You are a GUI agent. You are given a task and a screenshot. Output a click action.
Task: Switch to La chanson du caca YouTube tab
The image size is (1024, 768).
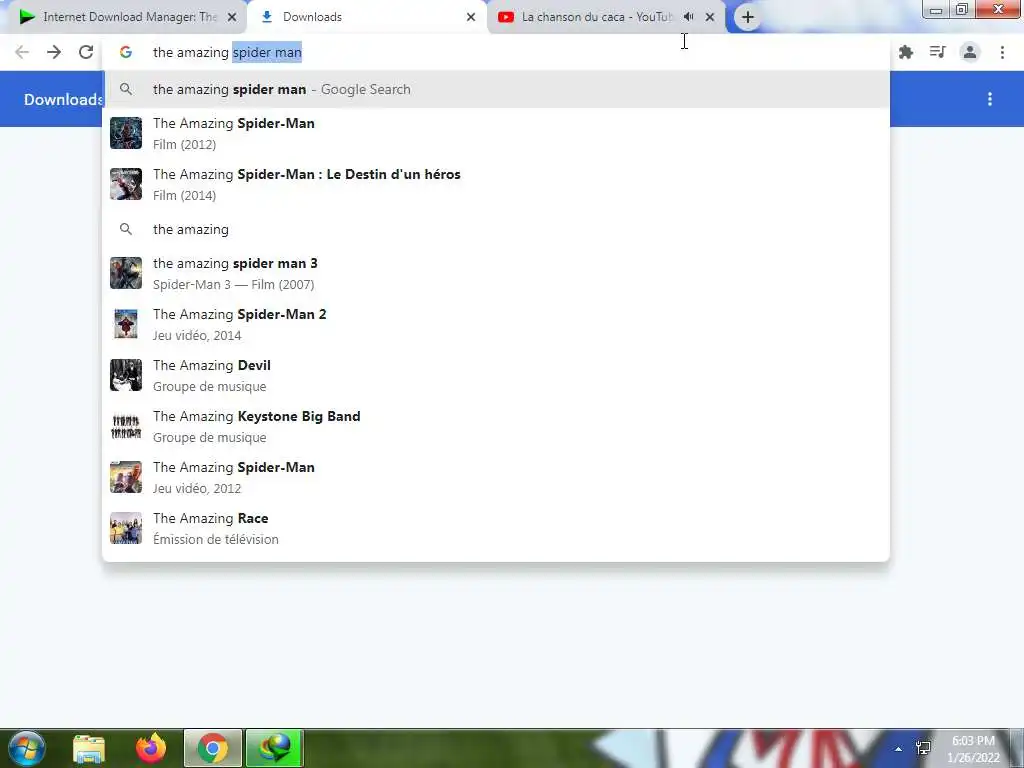606,17
